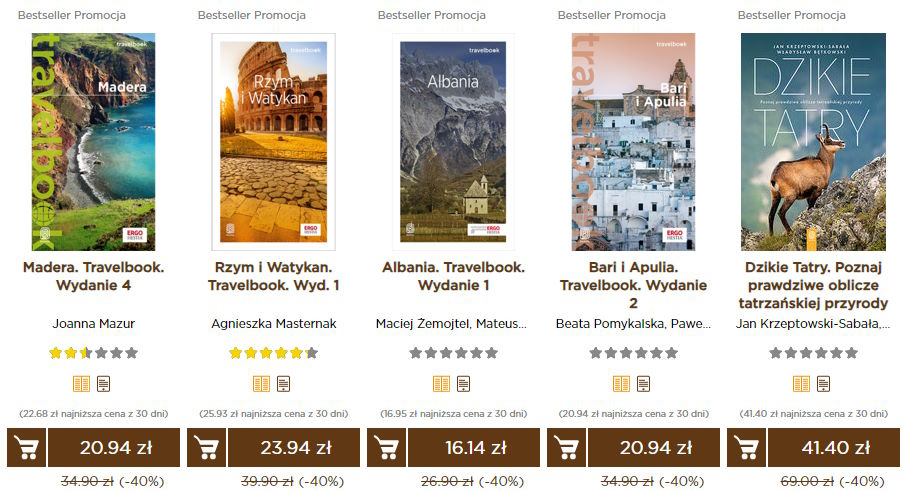Viewport: 904px width, 491px height.
Task: Open the Albania Travelbook Wydanie 1 title link
Action: click(x=453, y=276)
